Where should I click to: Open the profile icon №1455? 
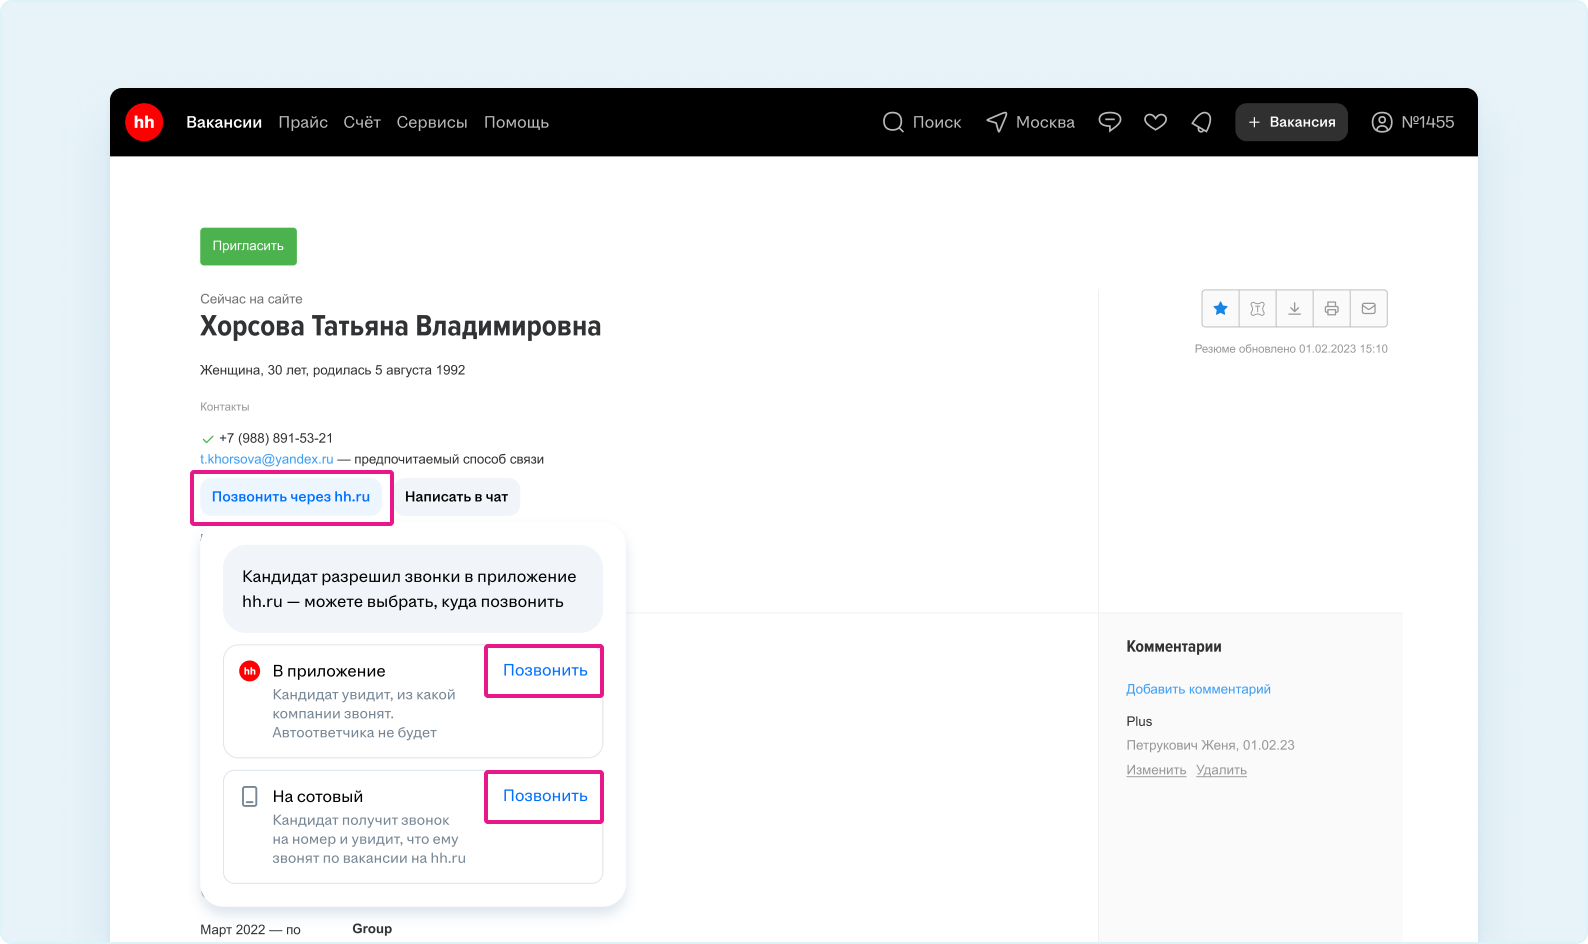point(1382,122)
